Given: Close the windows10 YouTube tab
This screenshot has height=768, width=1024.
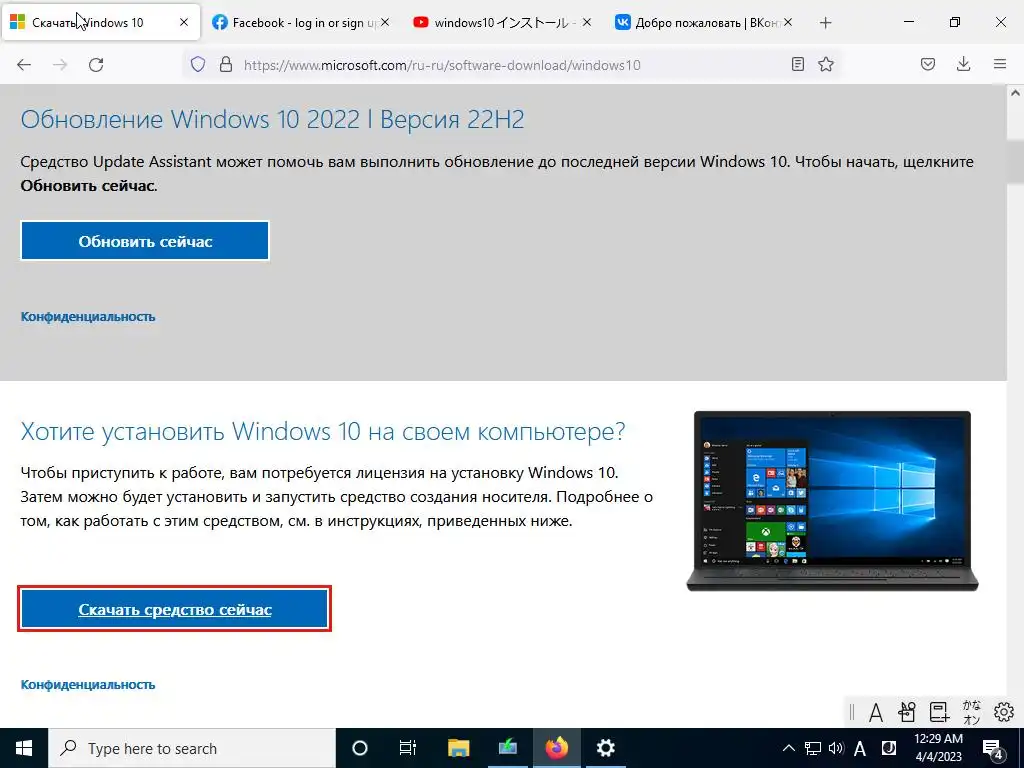Looking at the screenshot, I should pyautogui.click(x=586, y=22).
